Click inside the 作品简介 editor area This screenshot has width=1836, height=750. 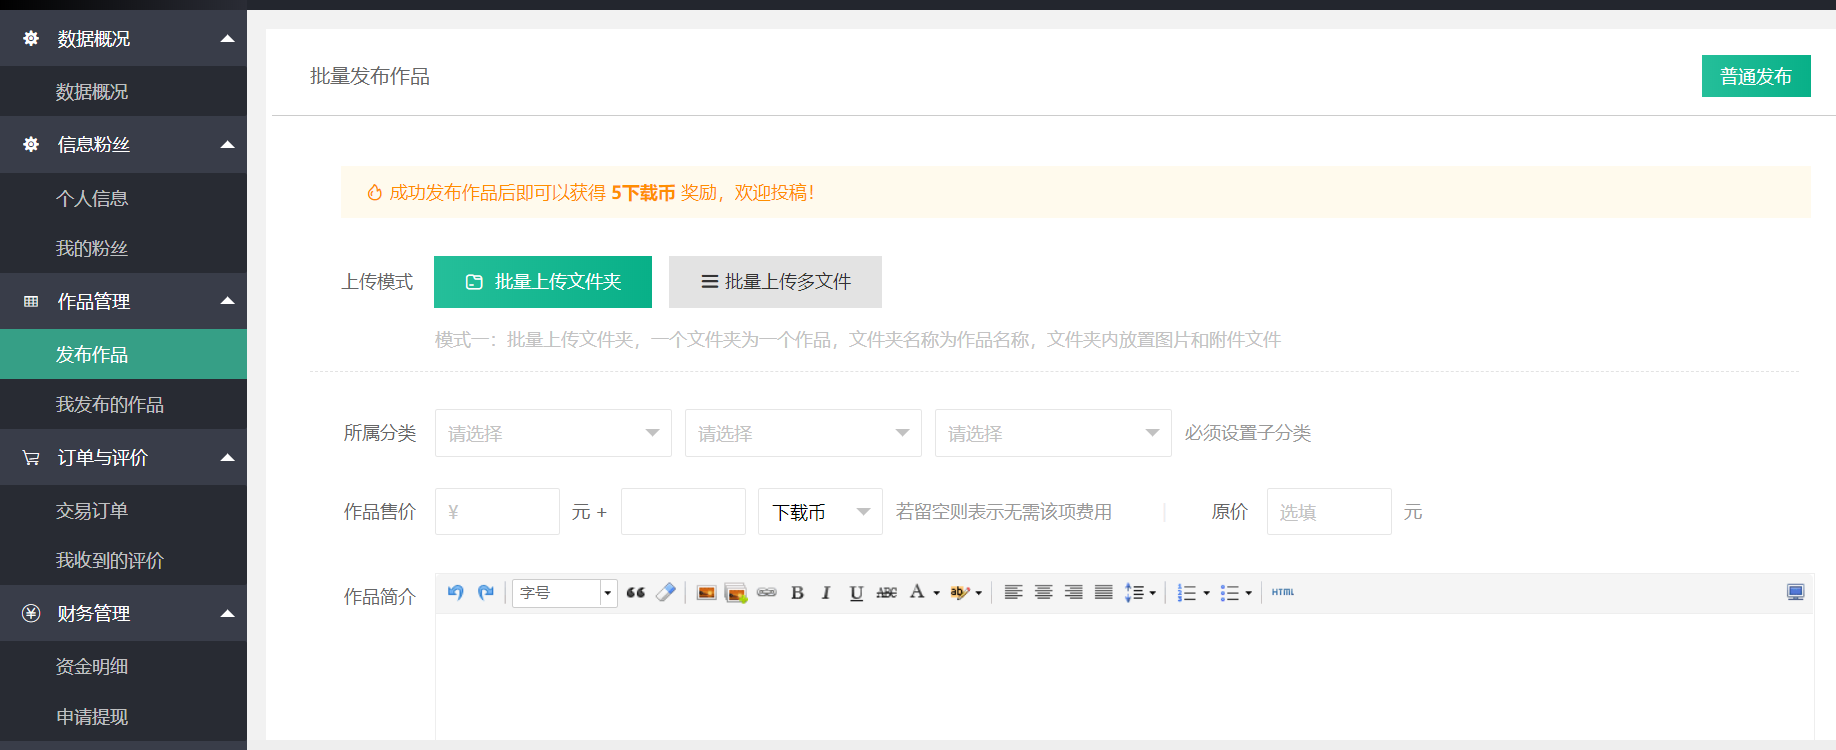coord(1124,677)
